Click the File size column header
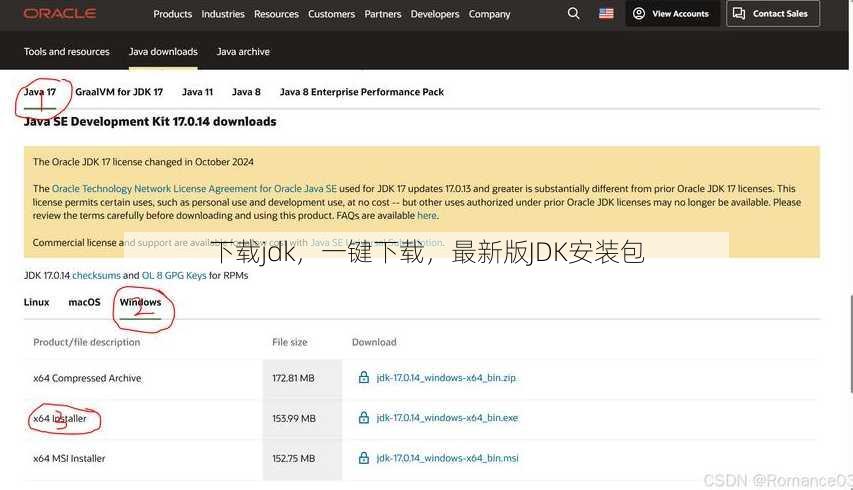Image resolution: width=853 pixels, height=490 pixels. coord(289,342)
